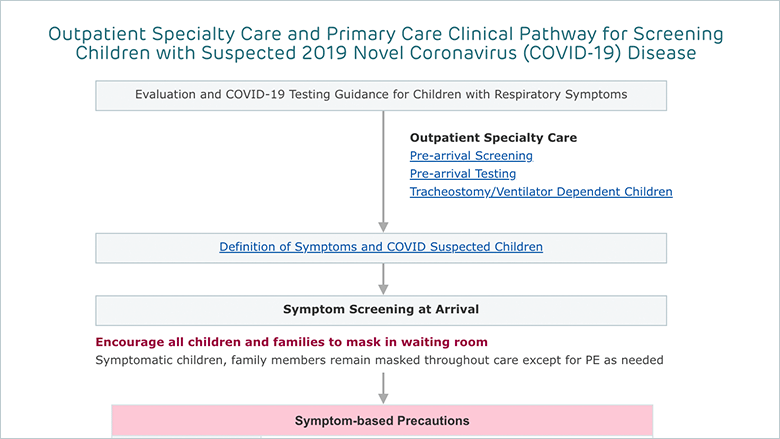Screen dimensions: 780x439
Task: Click the bold Outpatient Specialty Care heading
Action: click(493, 138)
